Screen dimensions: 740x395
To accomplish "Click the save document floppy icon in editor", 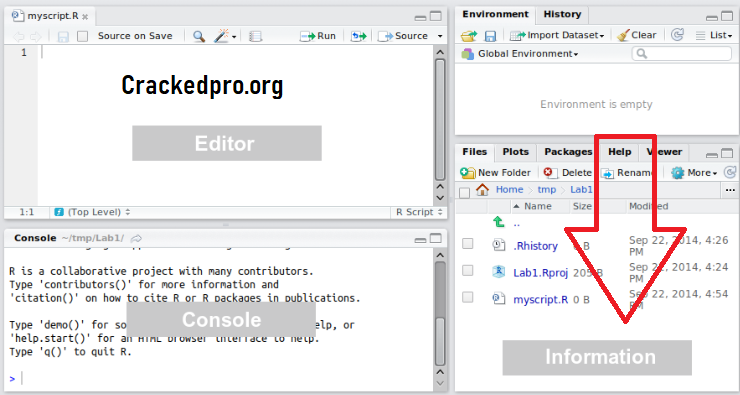I will point(63,36).
